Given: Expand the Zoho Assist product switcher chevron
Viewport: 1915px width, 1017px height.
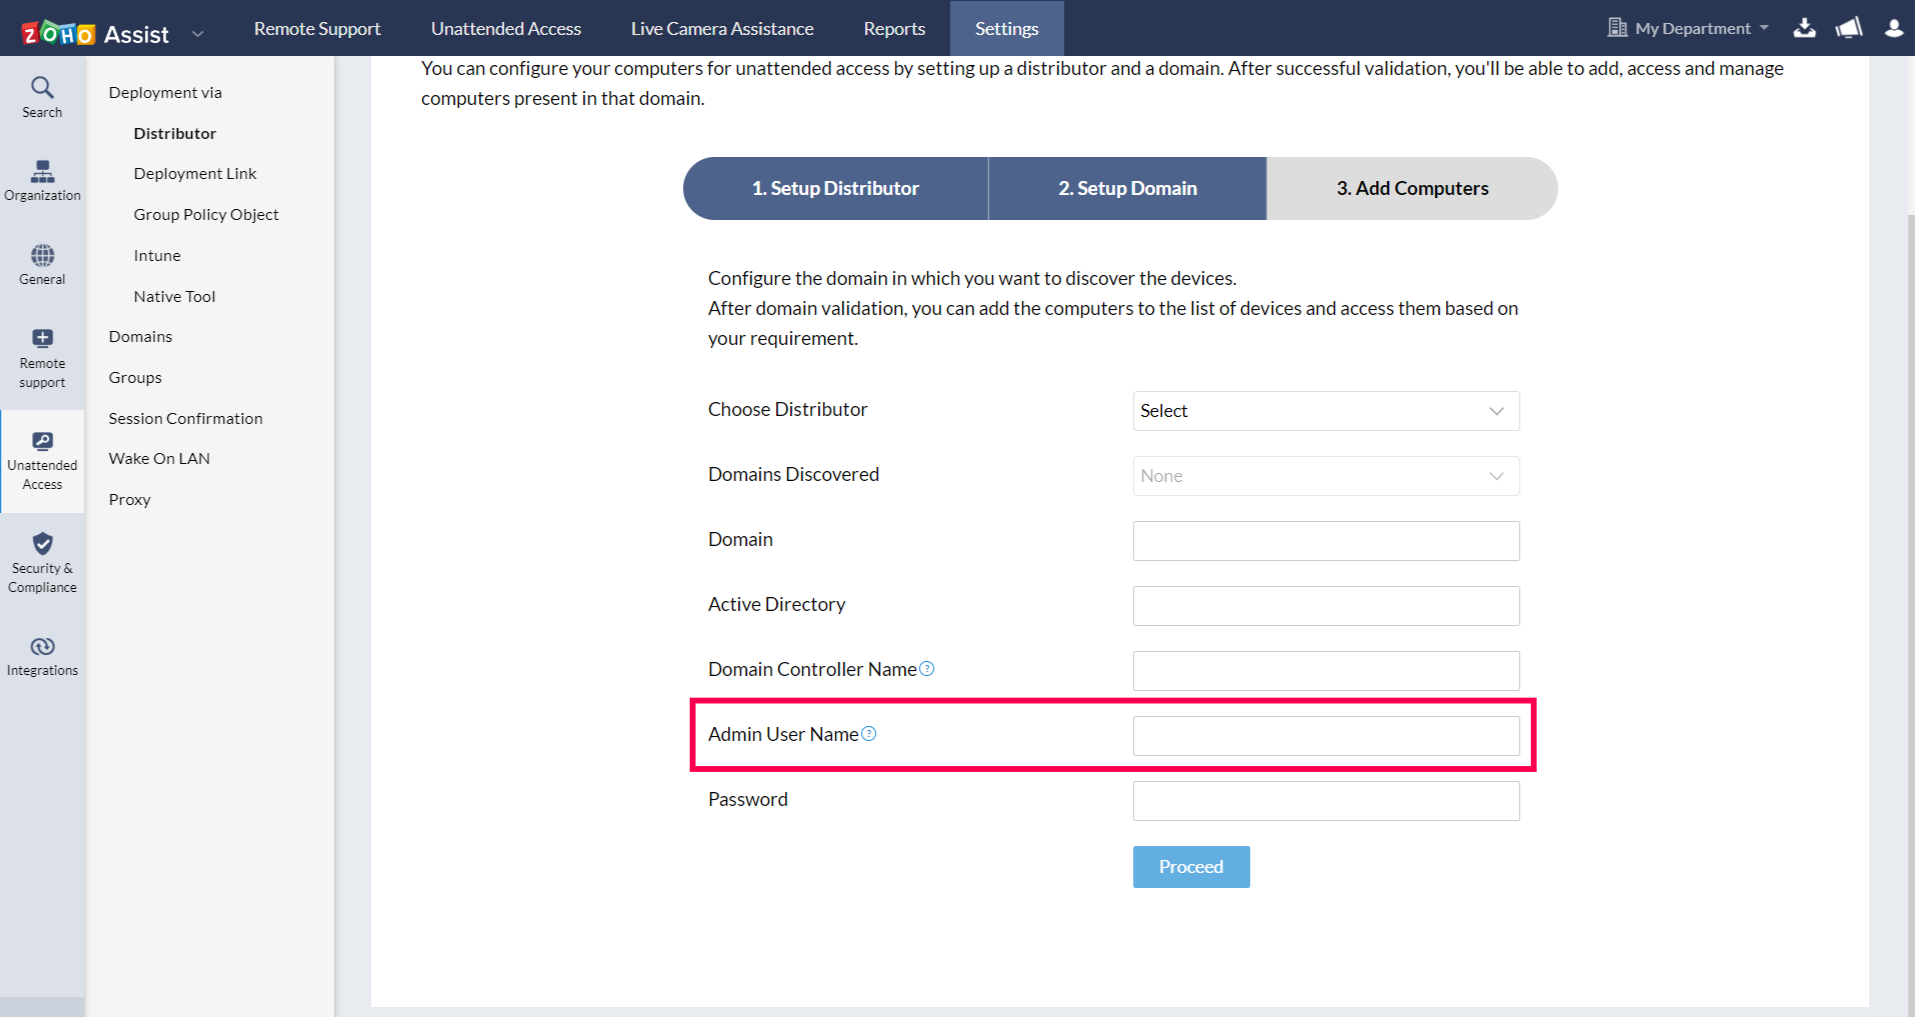Looking at the screenshot, I should pyautogui.click(x=197, y=32).
